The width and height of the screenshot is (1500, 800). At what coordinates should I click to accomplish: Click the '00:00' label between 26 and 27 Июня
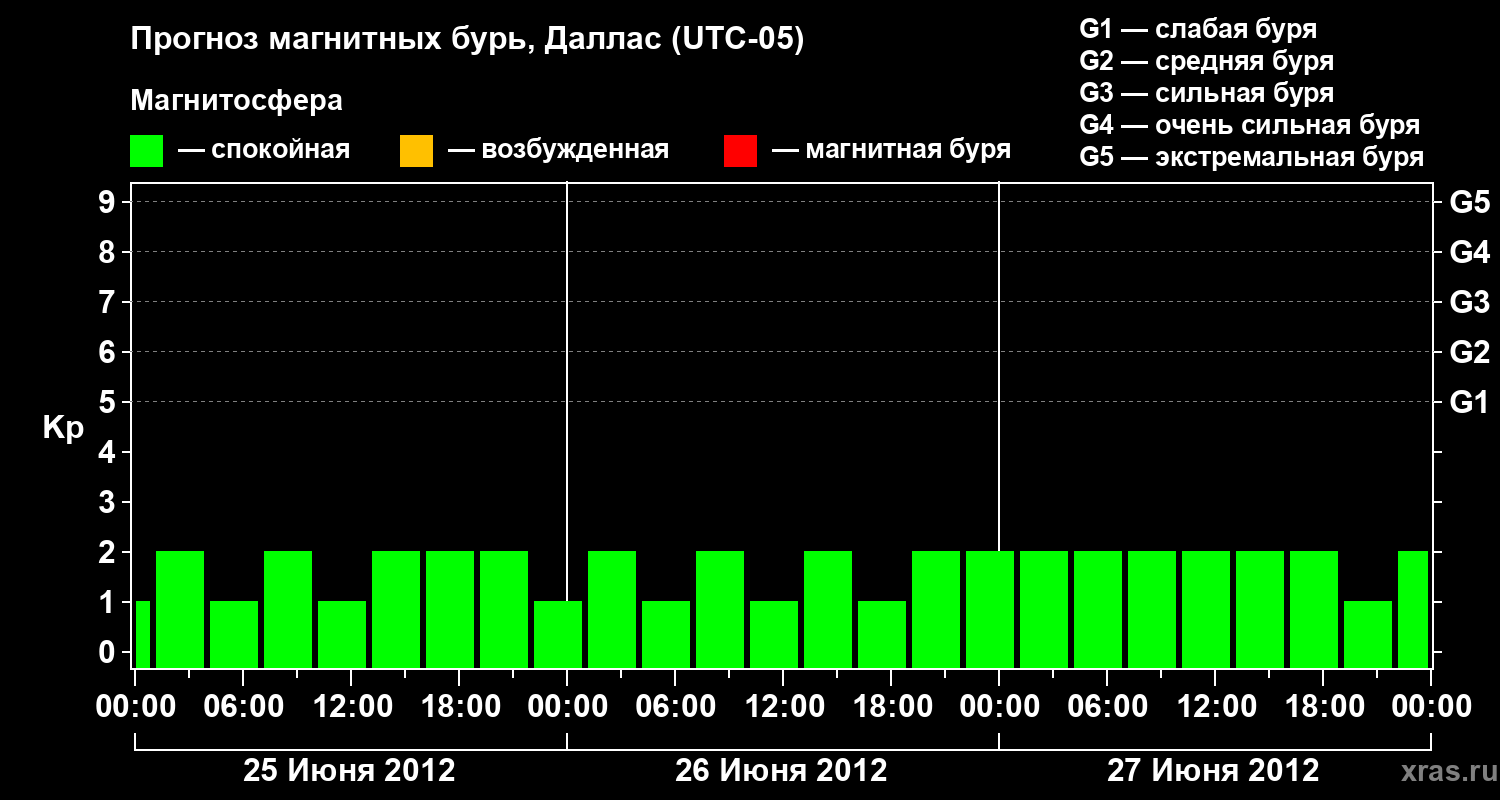(x=999, y=706)
